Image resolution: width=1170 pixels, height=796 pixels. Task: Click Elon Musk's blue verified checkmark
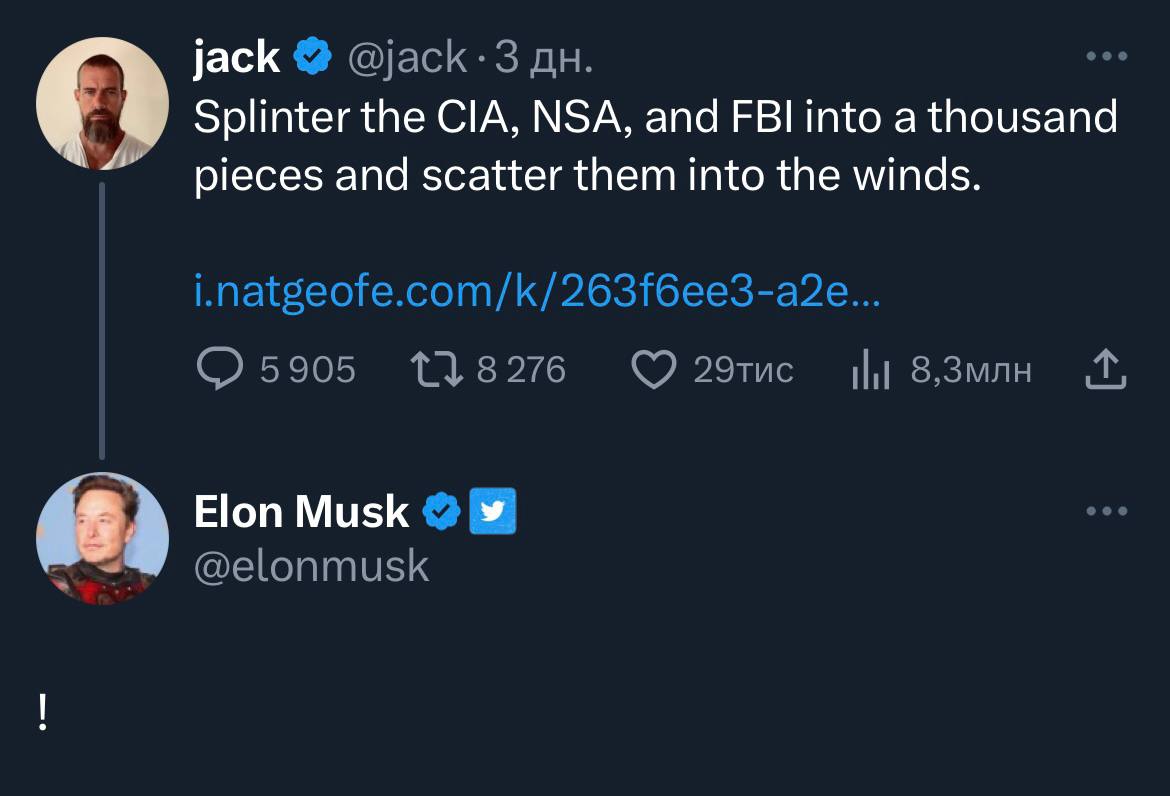tap(441, 511)
